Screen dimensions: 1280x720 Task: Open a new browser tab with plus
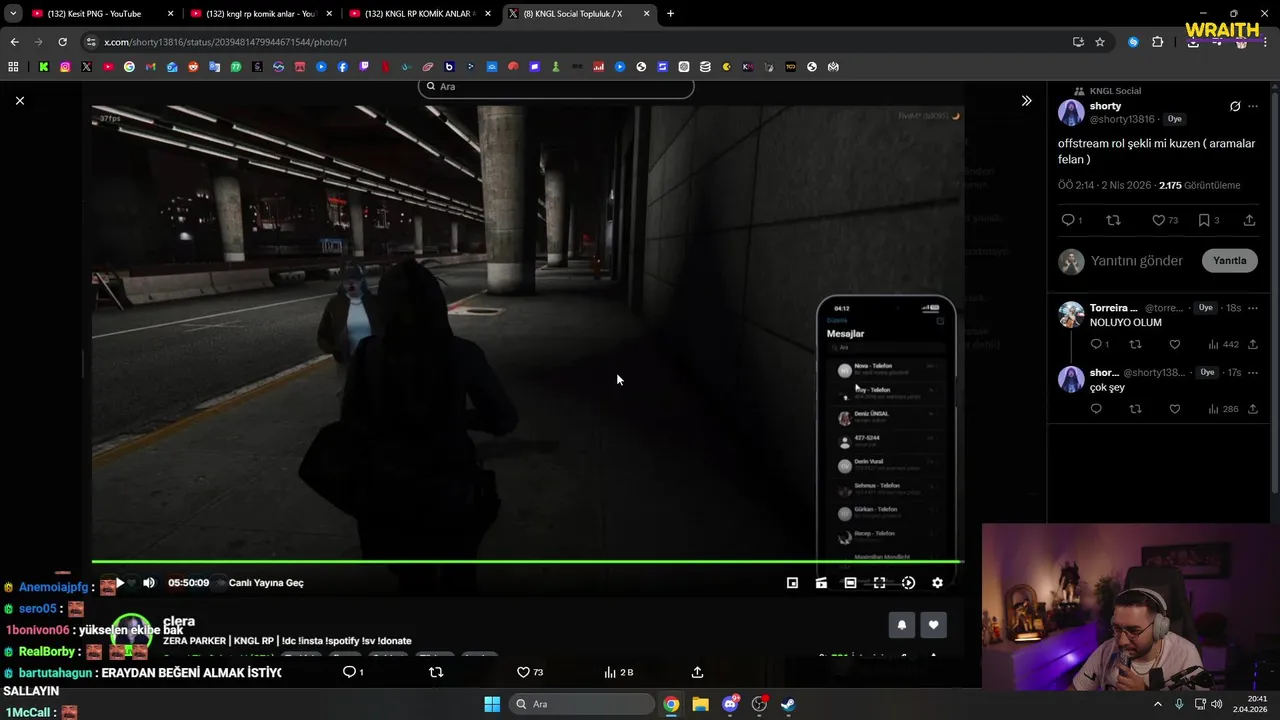pyautogui.click(x=670, y=14)
